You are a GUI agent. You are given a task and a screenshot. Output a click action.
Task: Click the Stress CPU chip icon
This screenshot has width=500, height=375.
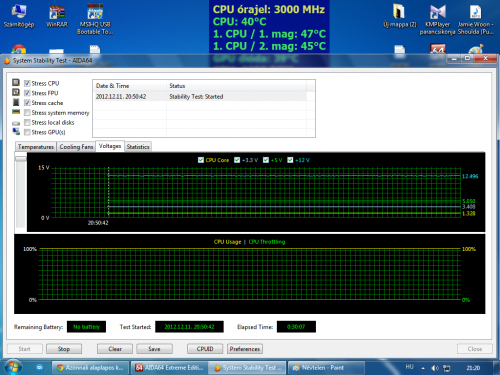click(16, 82)
